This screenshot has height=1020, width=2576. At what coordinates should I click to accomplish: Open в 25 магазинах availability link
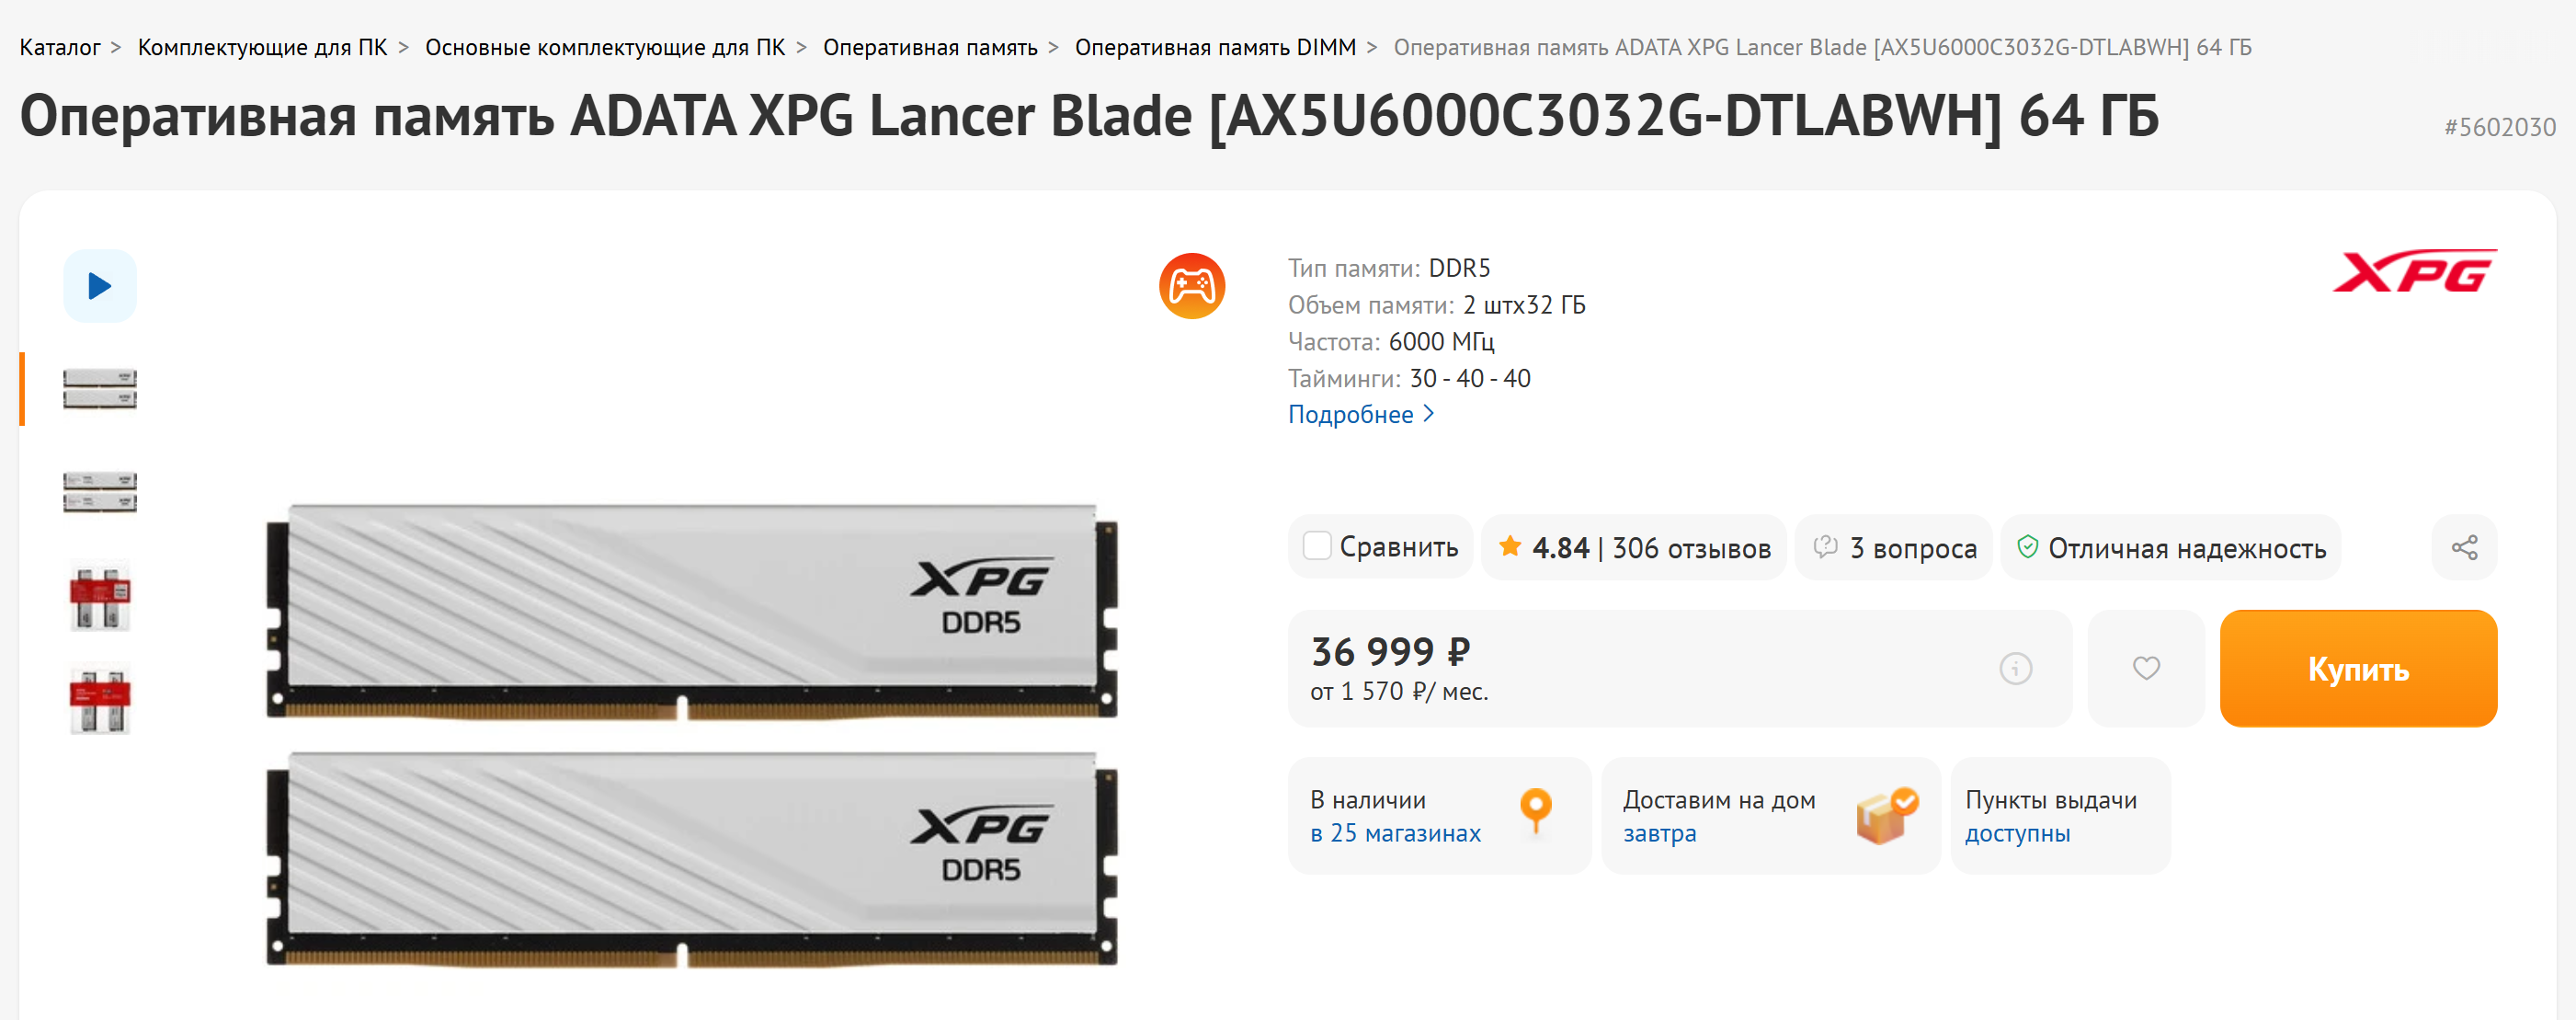(1395, 833)
